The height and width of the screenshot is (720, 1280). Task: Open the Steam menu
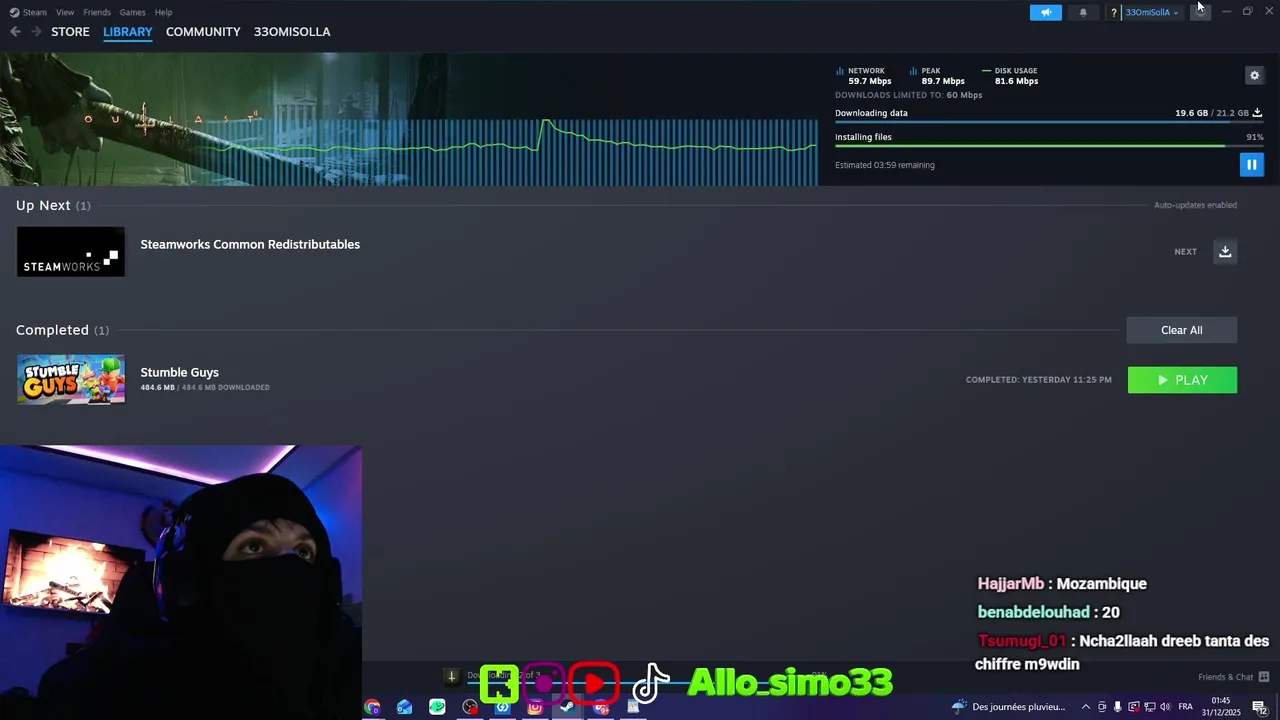(x=35, y=12)
